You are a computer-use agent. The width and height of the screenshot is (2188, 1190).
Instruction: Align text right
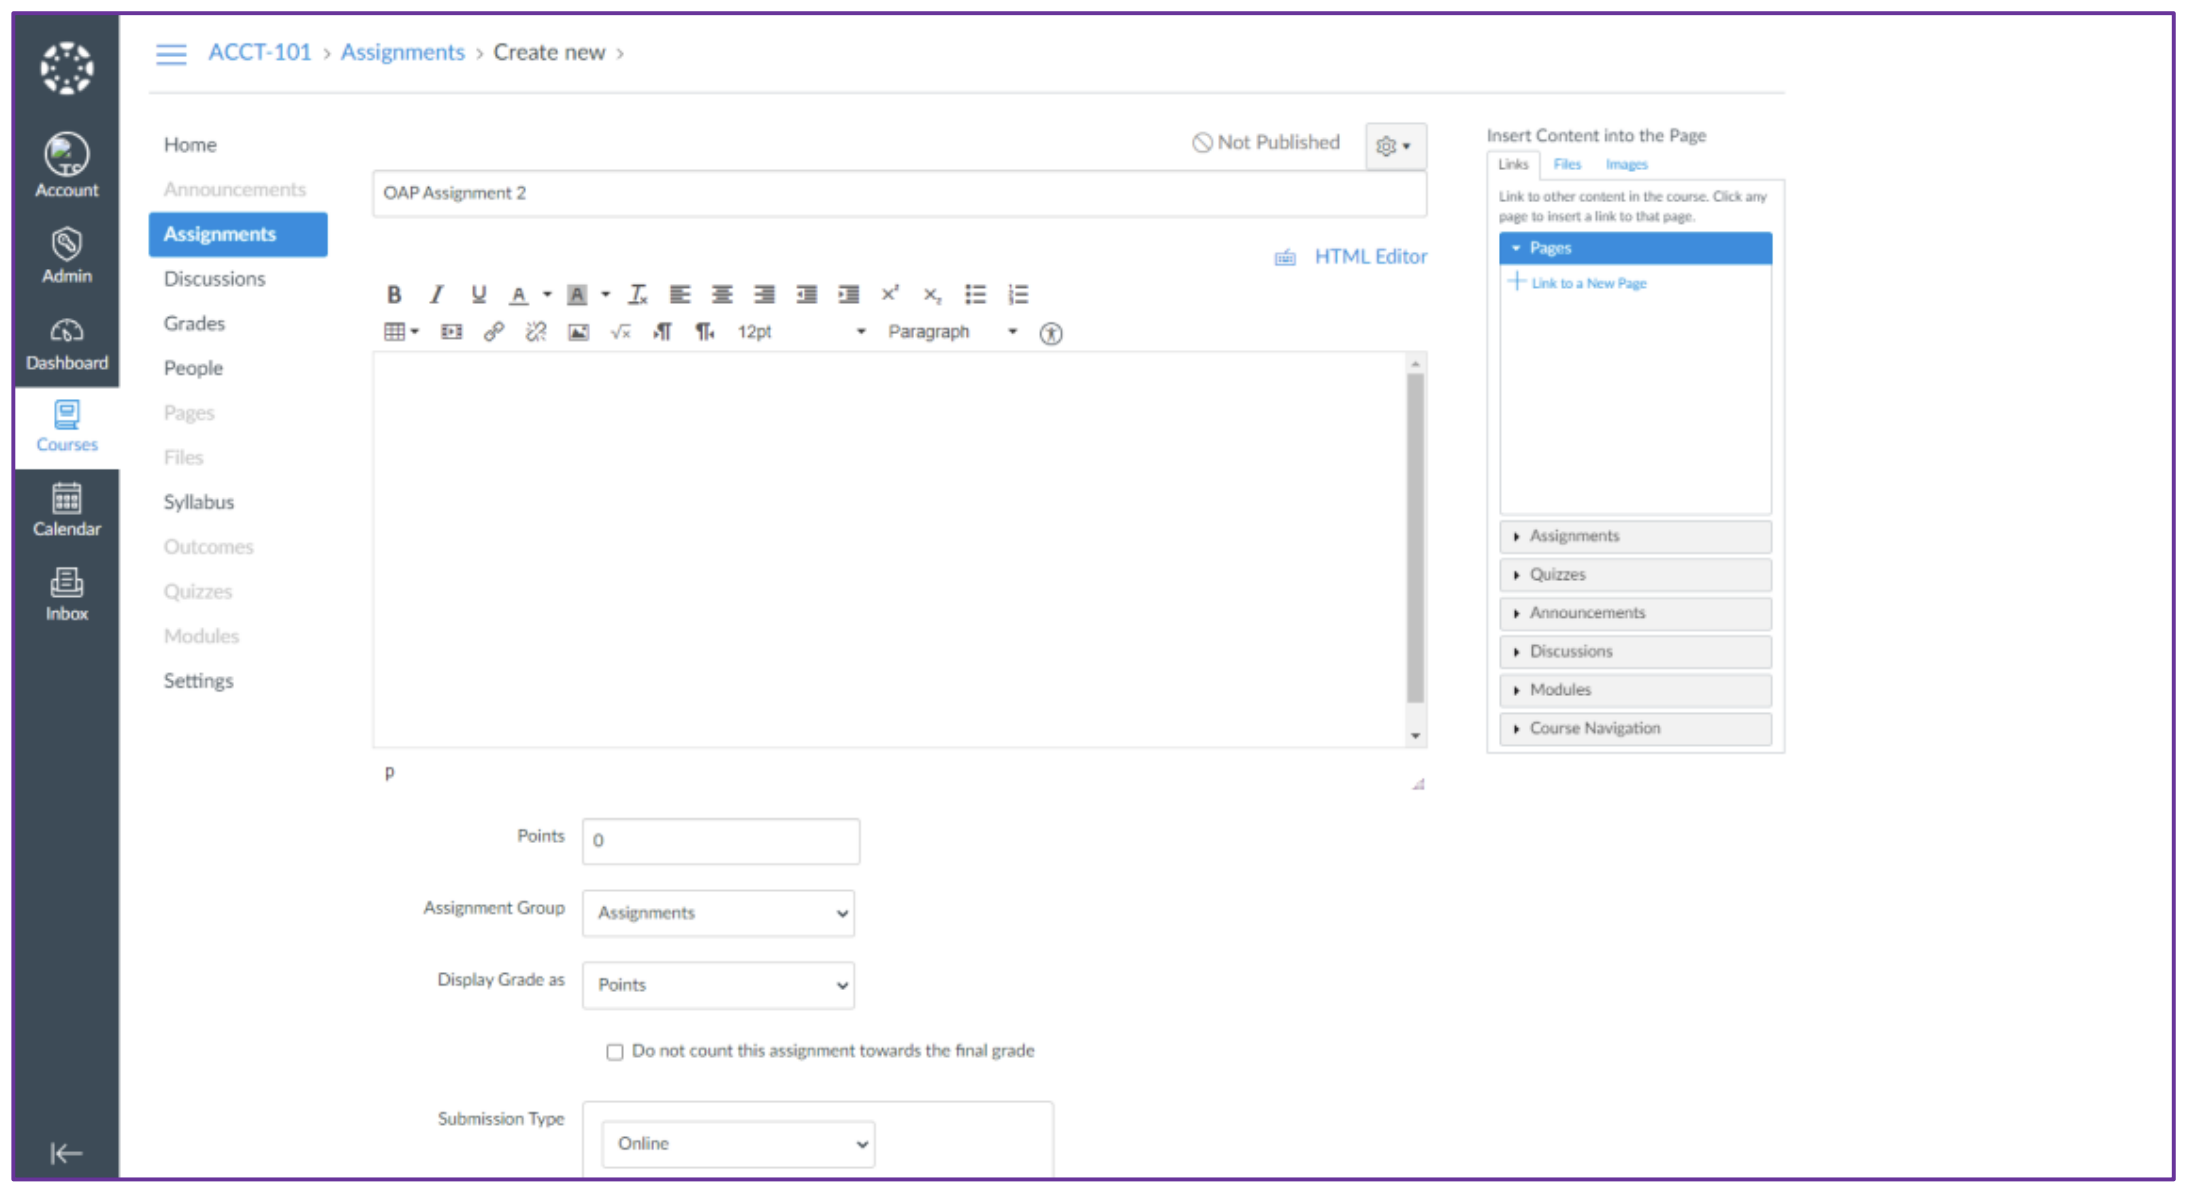click(764, 294)
